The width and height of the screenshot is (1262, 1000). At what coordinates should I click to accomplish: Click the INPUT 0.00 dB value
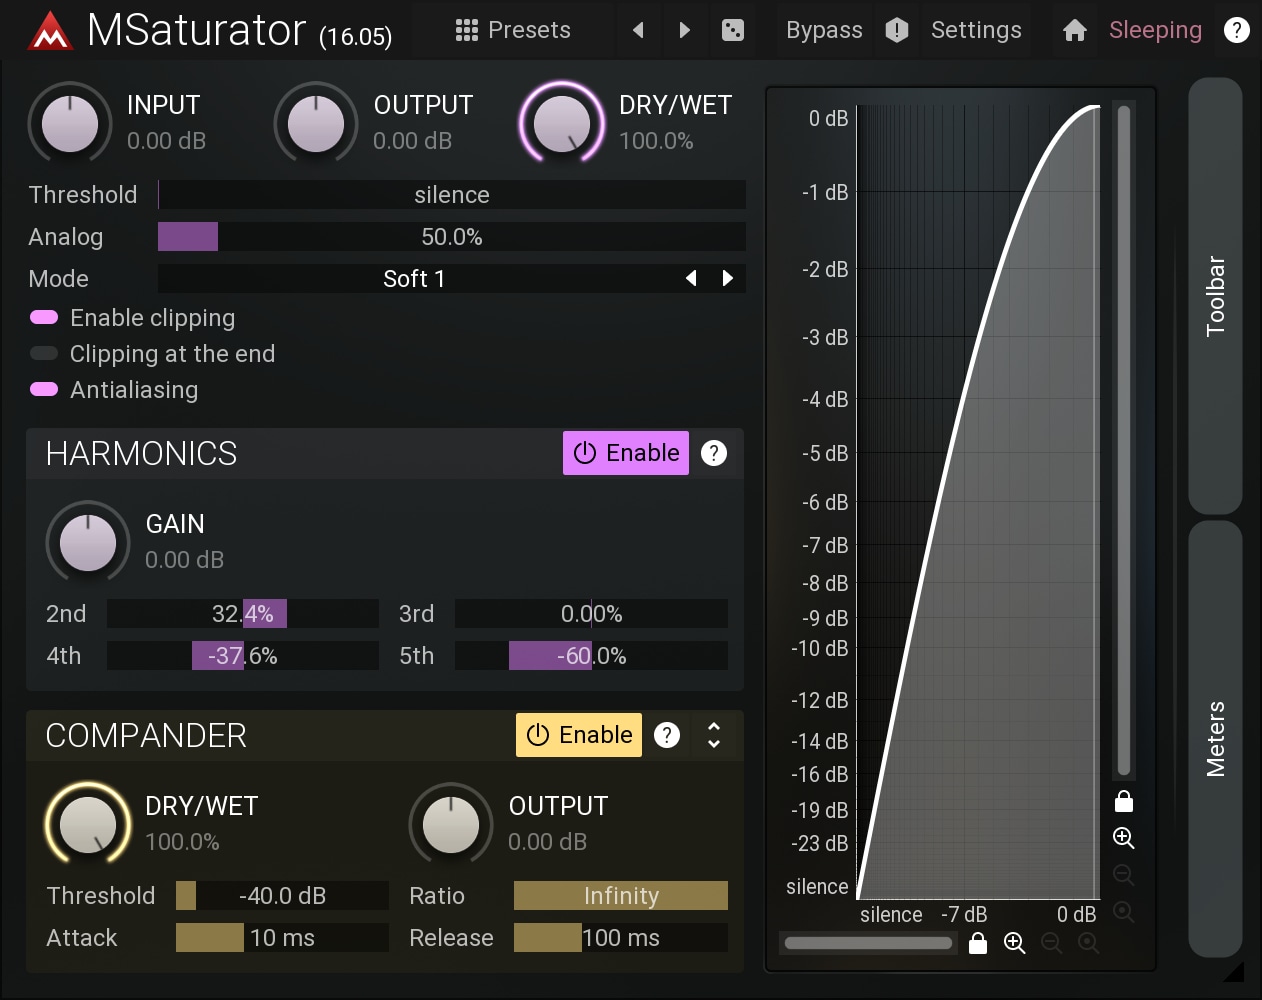[167, 141]
